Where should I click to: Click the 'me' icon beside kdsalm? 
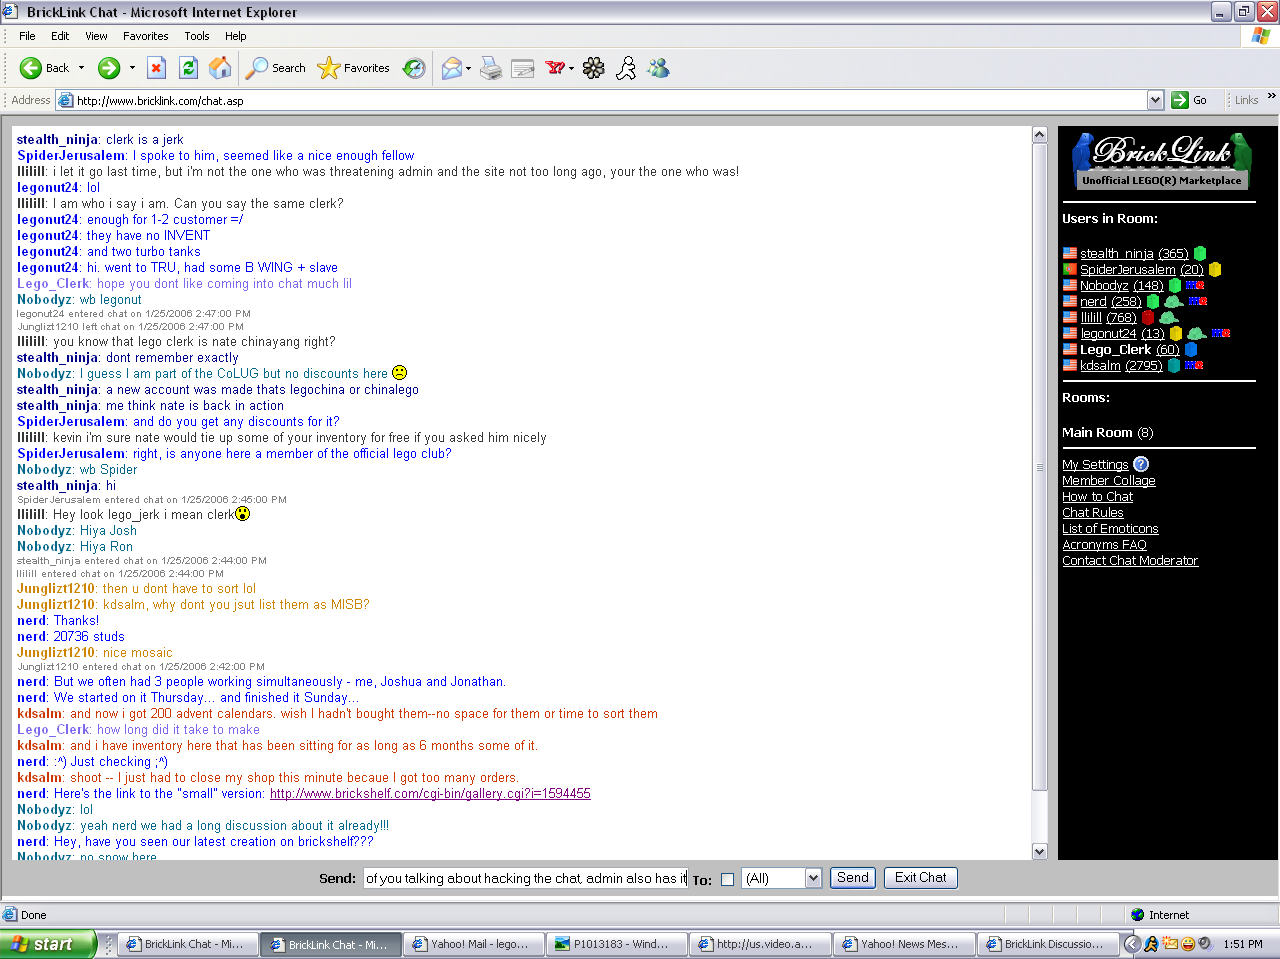click(1193, 365)
